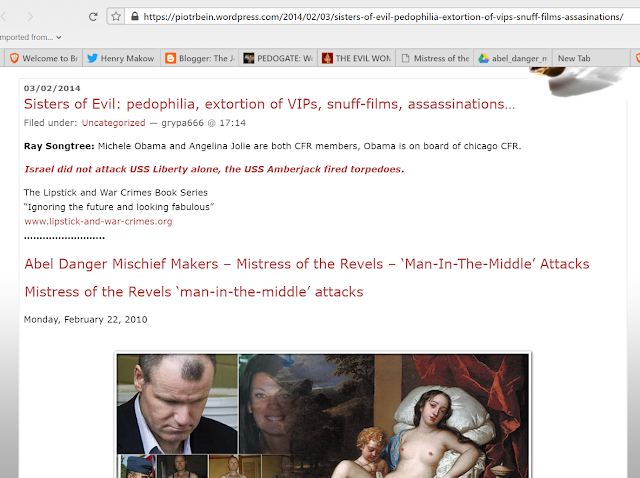
Task: Open Mistress of the Revels man-in-the-middle link
Action: (194, 292)
